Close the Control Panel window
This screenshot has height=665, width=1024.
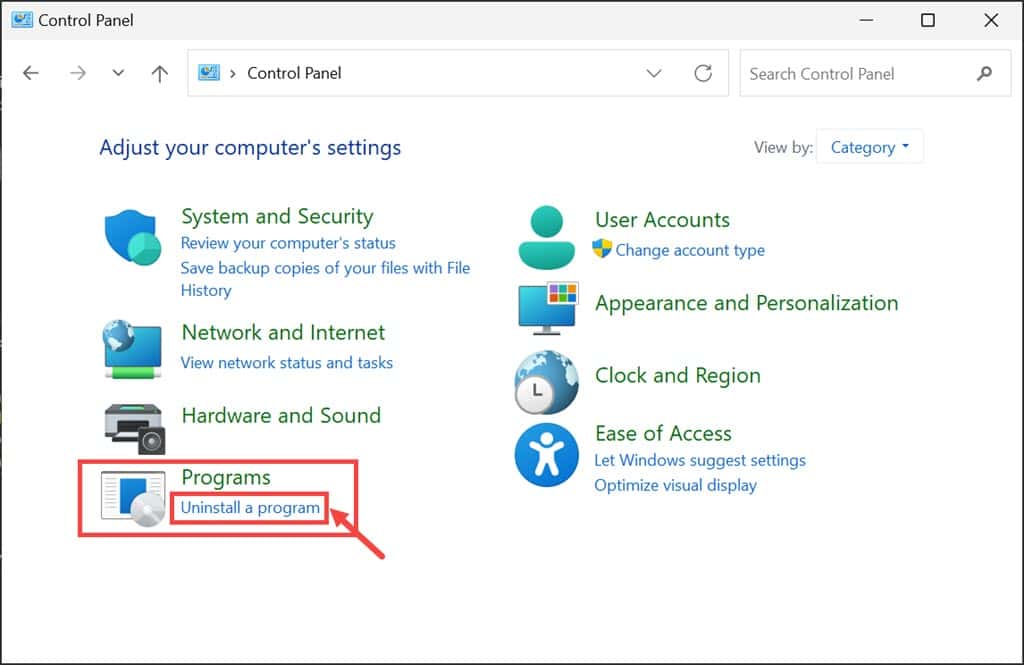click(991, 20)
